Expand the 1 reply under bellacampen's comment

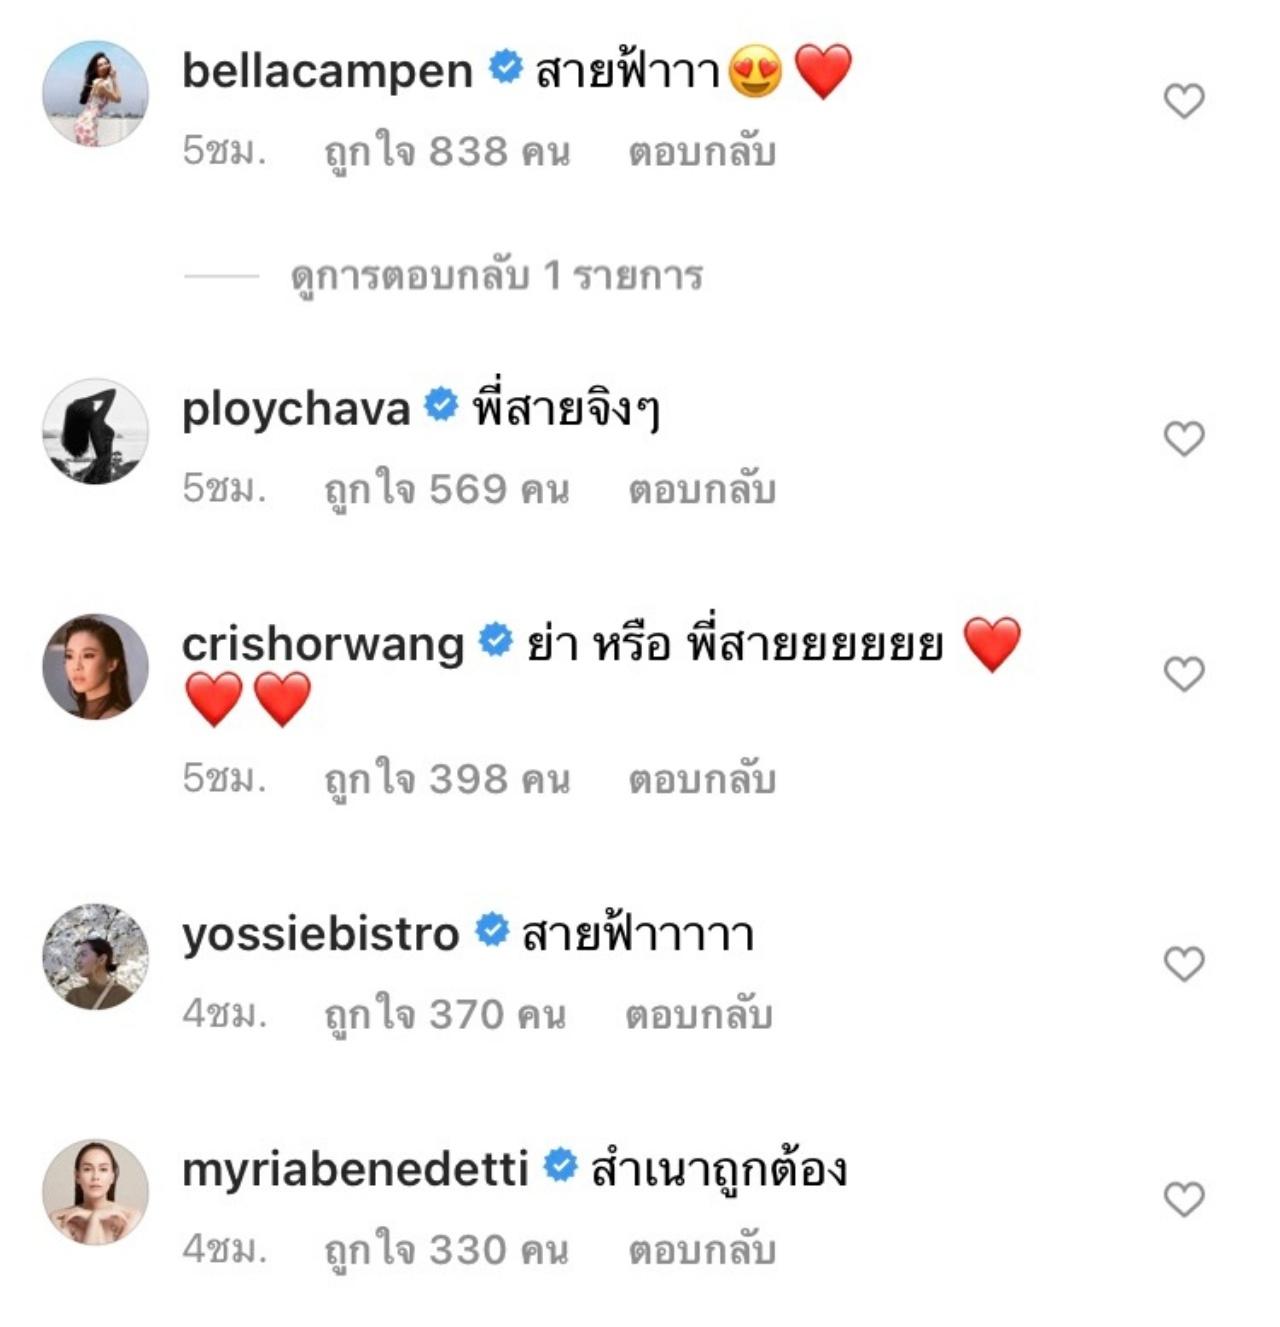pos(496,276)
